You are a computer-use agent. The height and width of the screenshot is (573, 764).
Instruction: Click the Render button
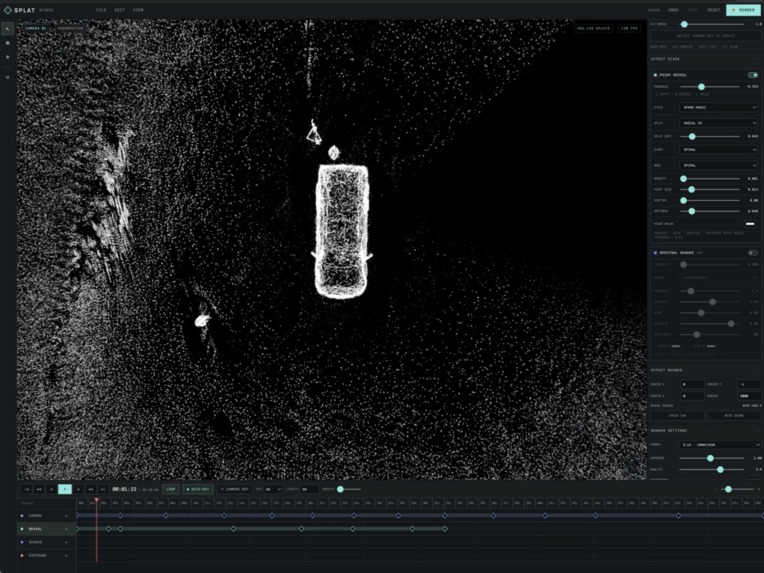tap(743, 10)
